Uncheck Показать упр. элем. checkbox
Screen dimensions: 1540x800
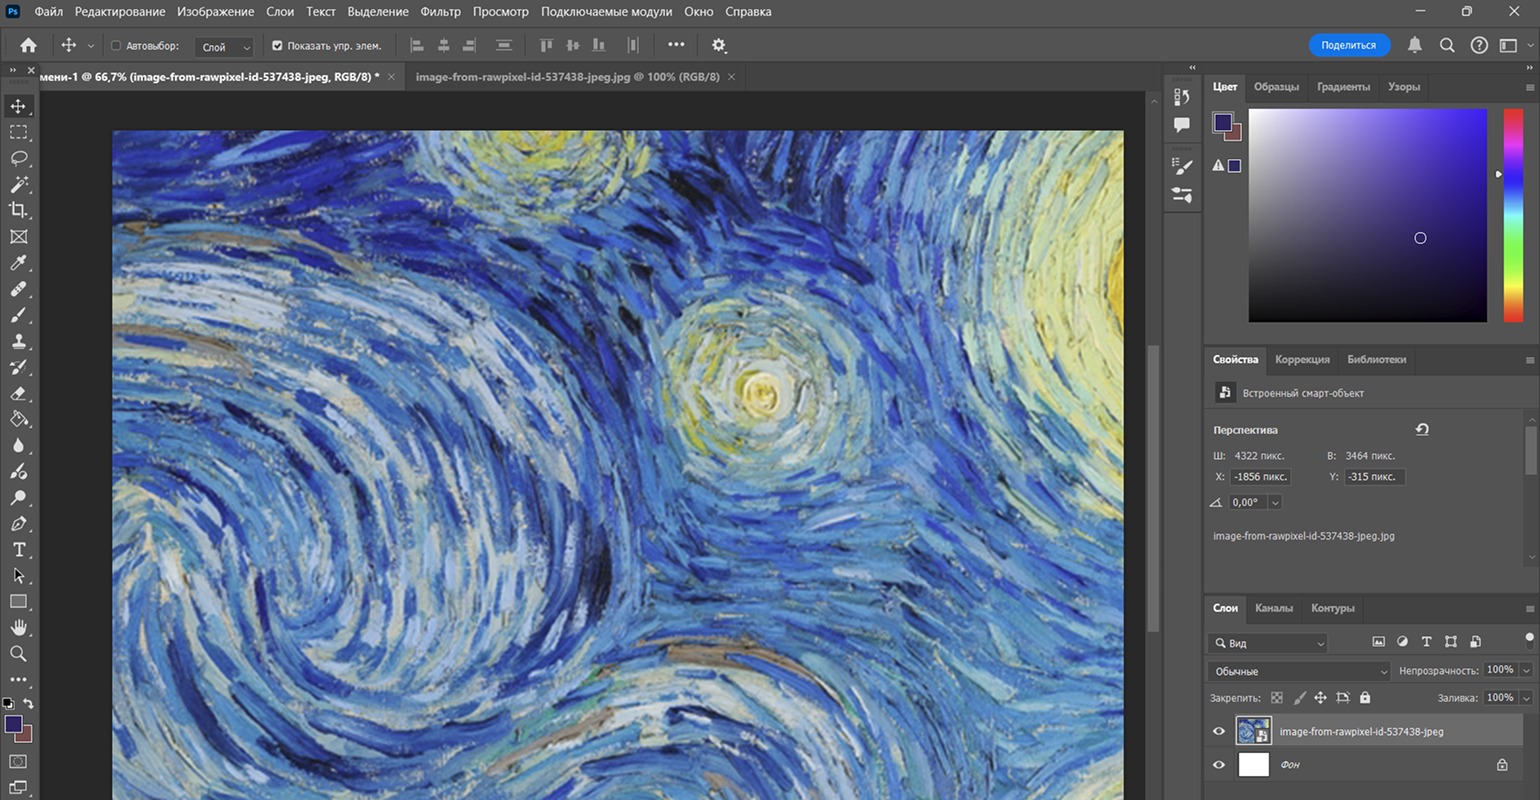278,46
